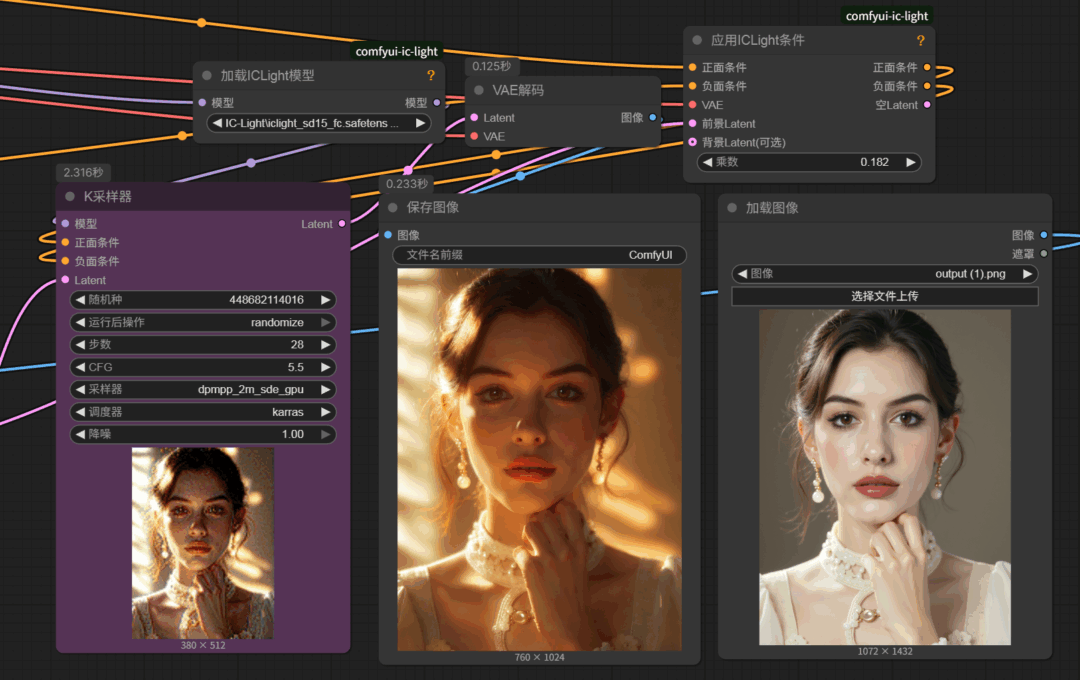Click the left arrow on the 步数 field
The height and width of the screenshot is (680, 1080).
click(81, 344)
